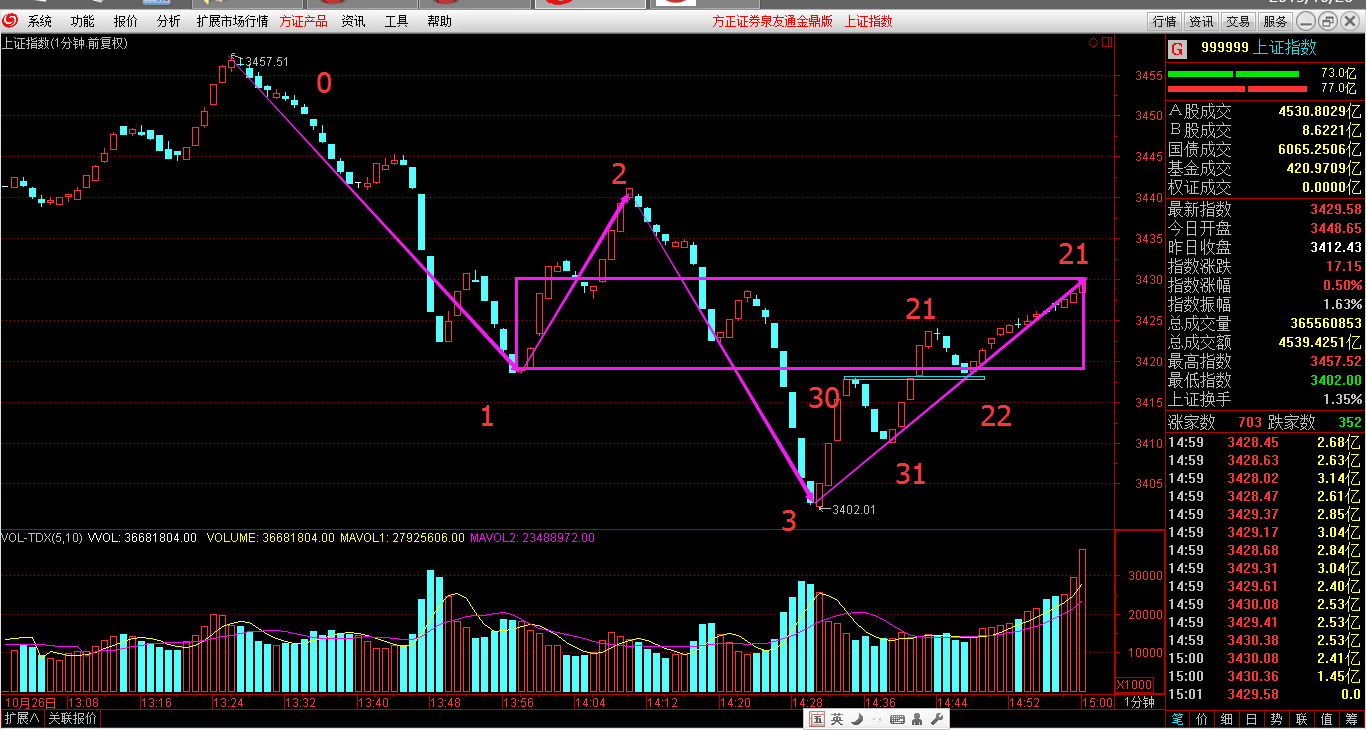
Task: Click the 交易 button at top right
Action: click(1238, 21)
